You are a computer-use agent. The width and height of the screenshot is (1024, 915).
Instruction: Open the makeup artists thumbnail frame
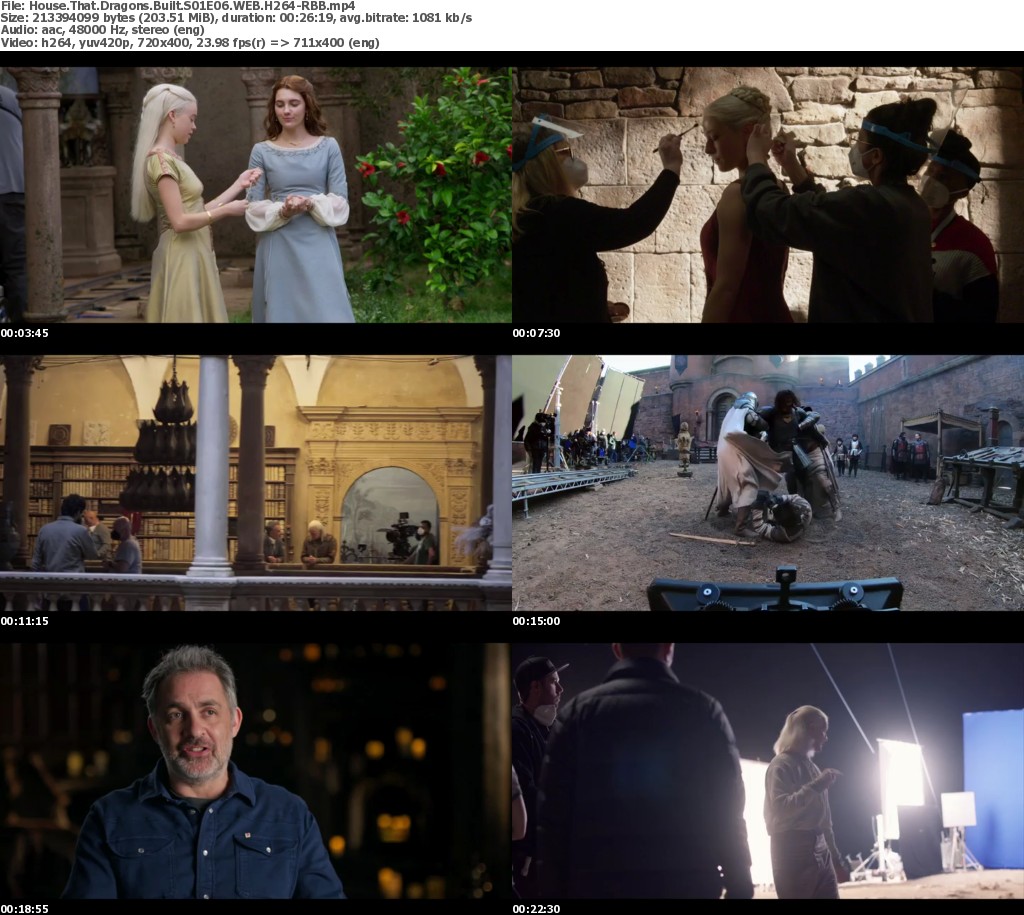tap(768, 195)
